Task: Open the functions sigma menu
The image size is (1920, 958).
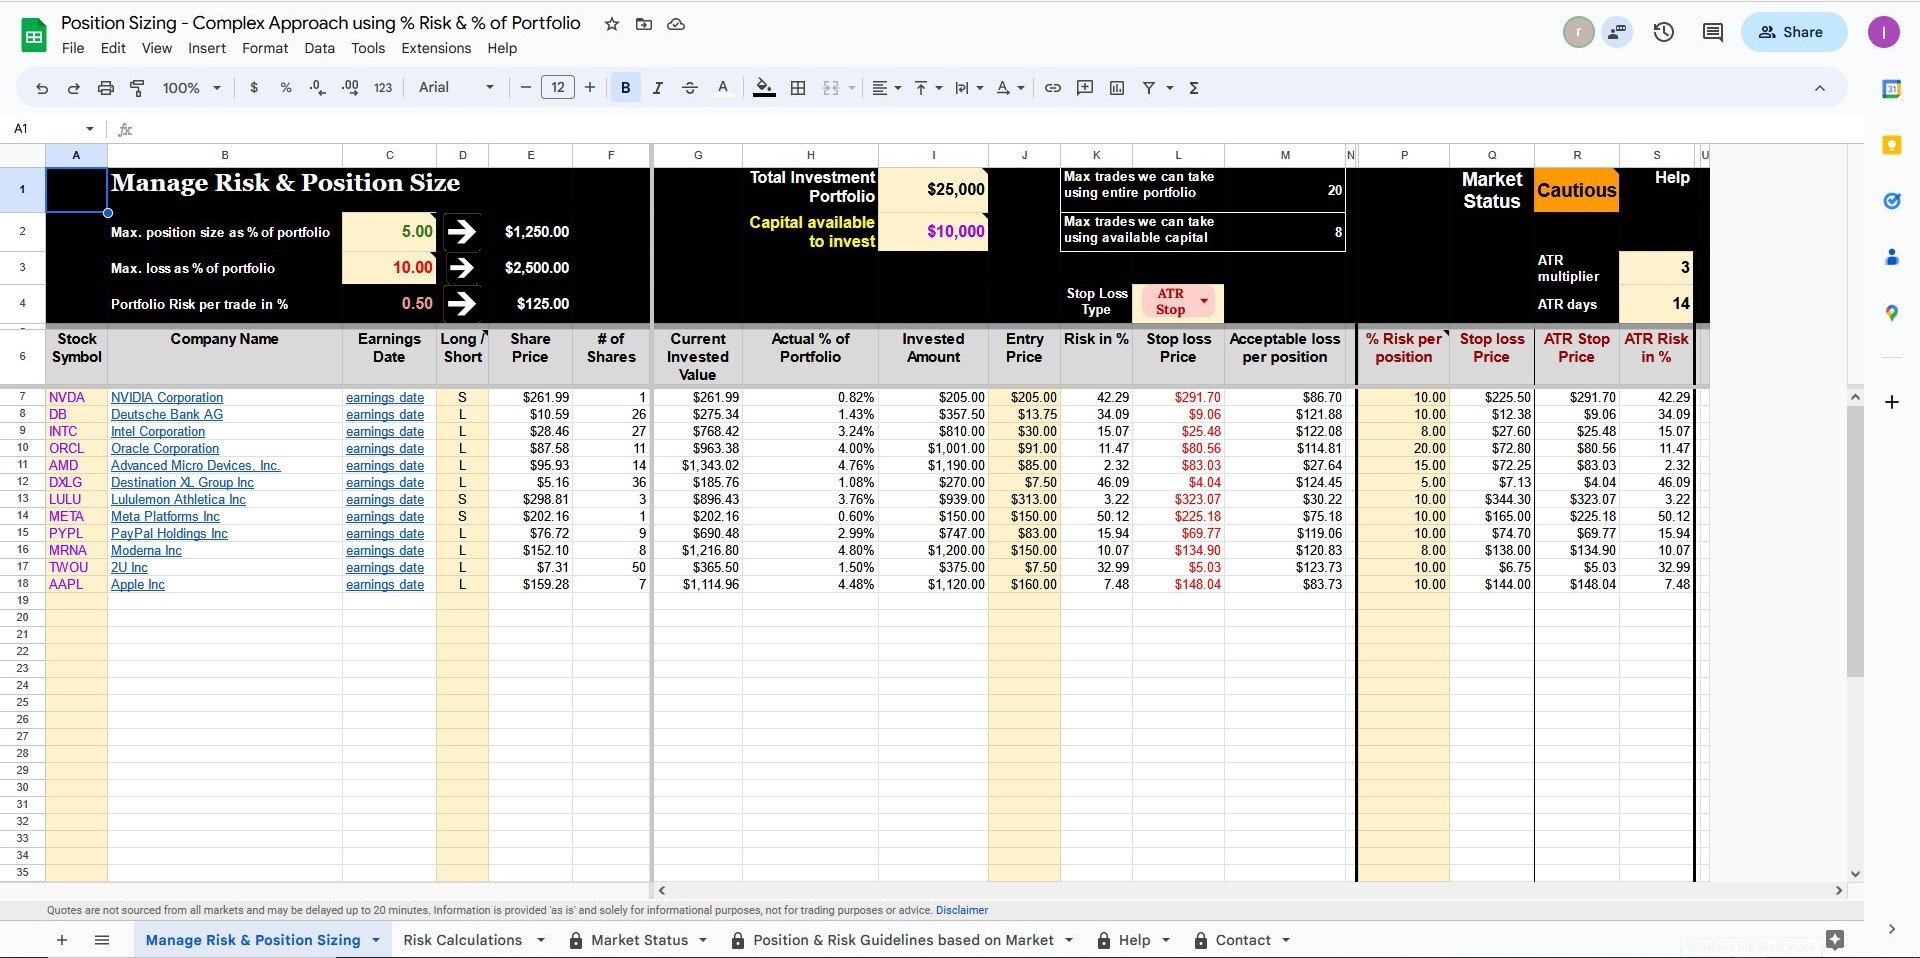Action: coord(1194,88)
